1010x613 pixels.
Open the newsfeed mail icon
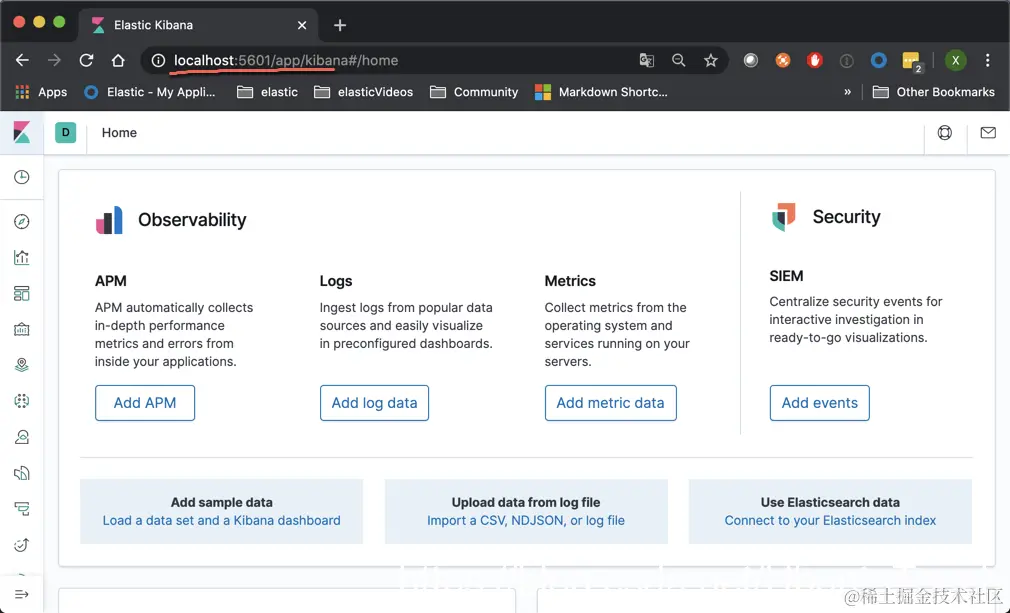coord(987,133)
